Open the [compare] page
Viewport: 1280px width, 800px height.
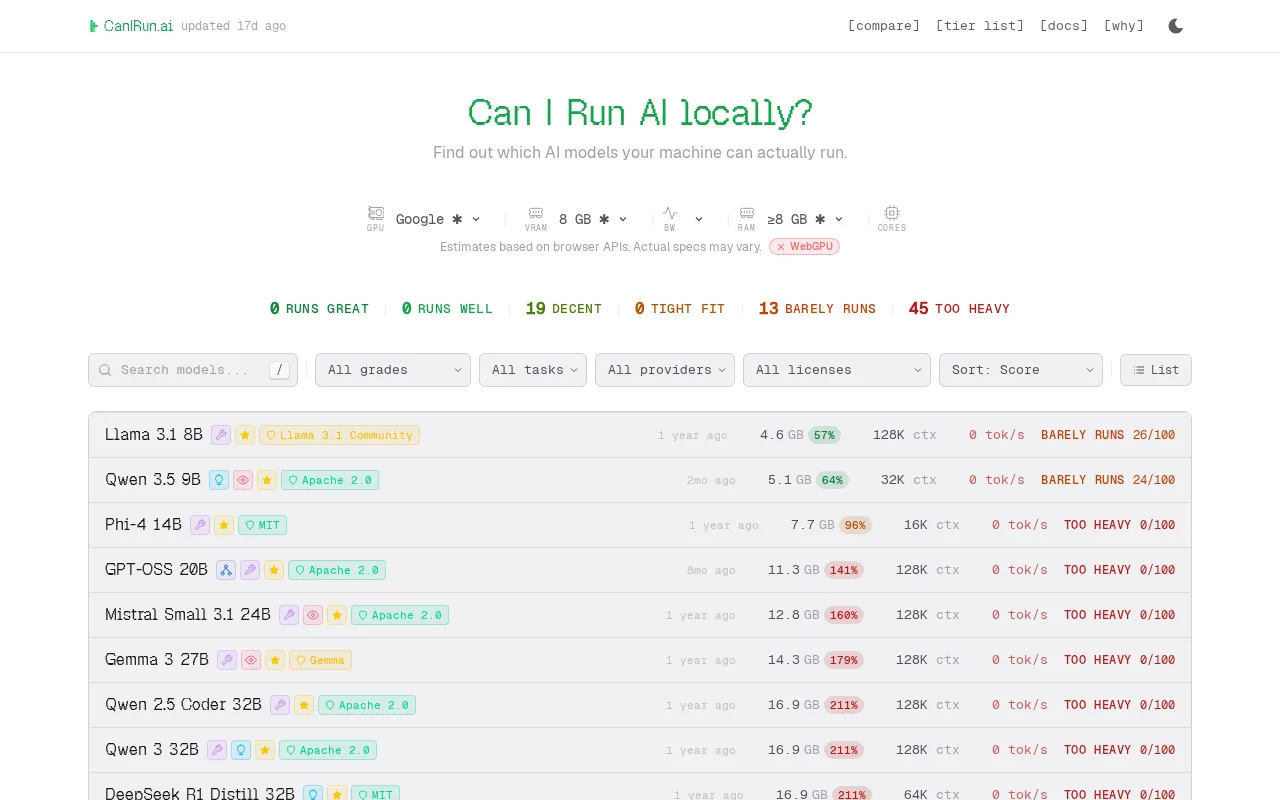point(884,26)
